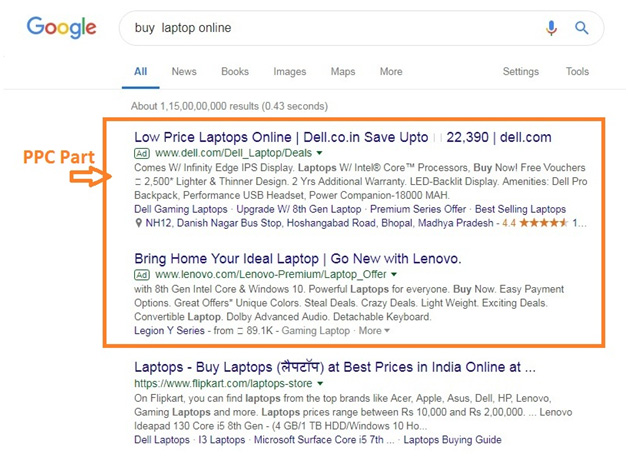The height and width of the screenshot is (456, 628).
Task: Click the www.dell.com/Dell_Laptop/Deals URL
Action: (x=233, y=153)
